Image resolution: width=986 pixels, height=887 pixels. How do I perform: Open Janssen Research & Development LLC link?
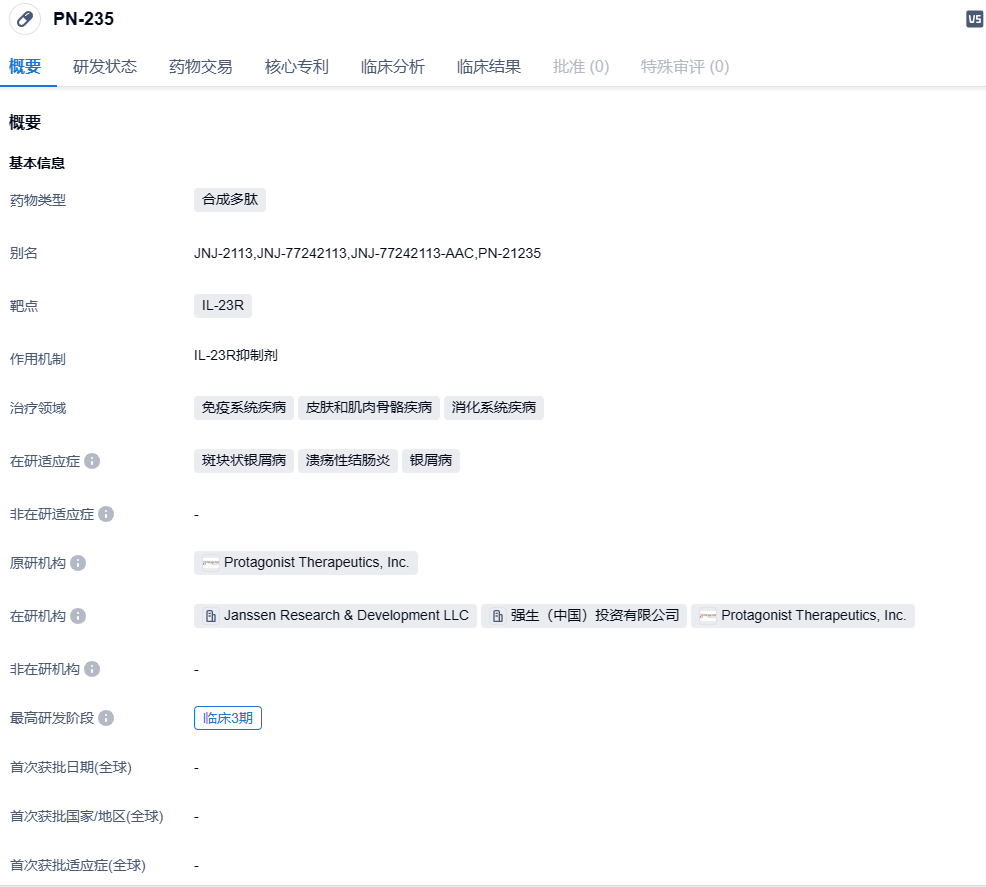[x=335, y=616]
